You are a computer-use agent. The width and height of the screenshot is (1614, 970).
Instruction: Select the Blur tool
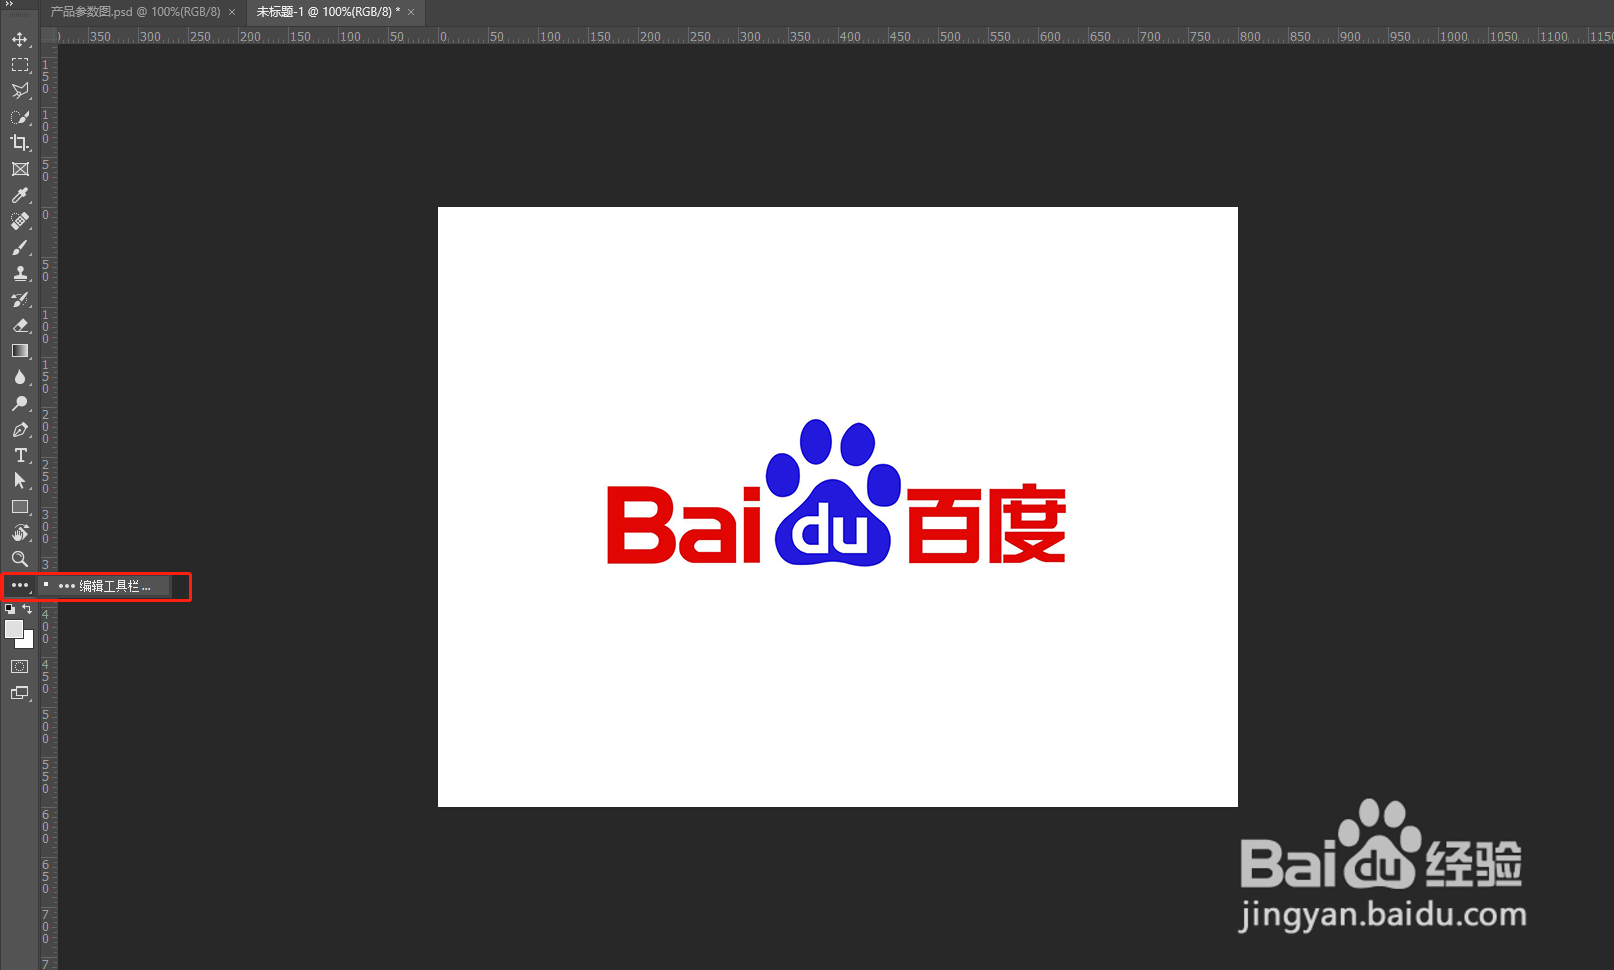[x=19, y=377]
